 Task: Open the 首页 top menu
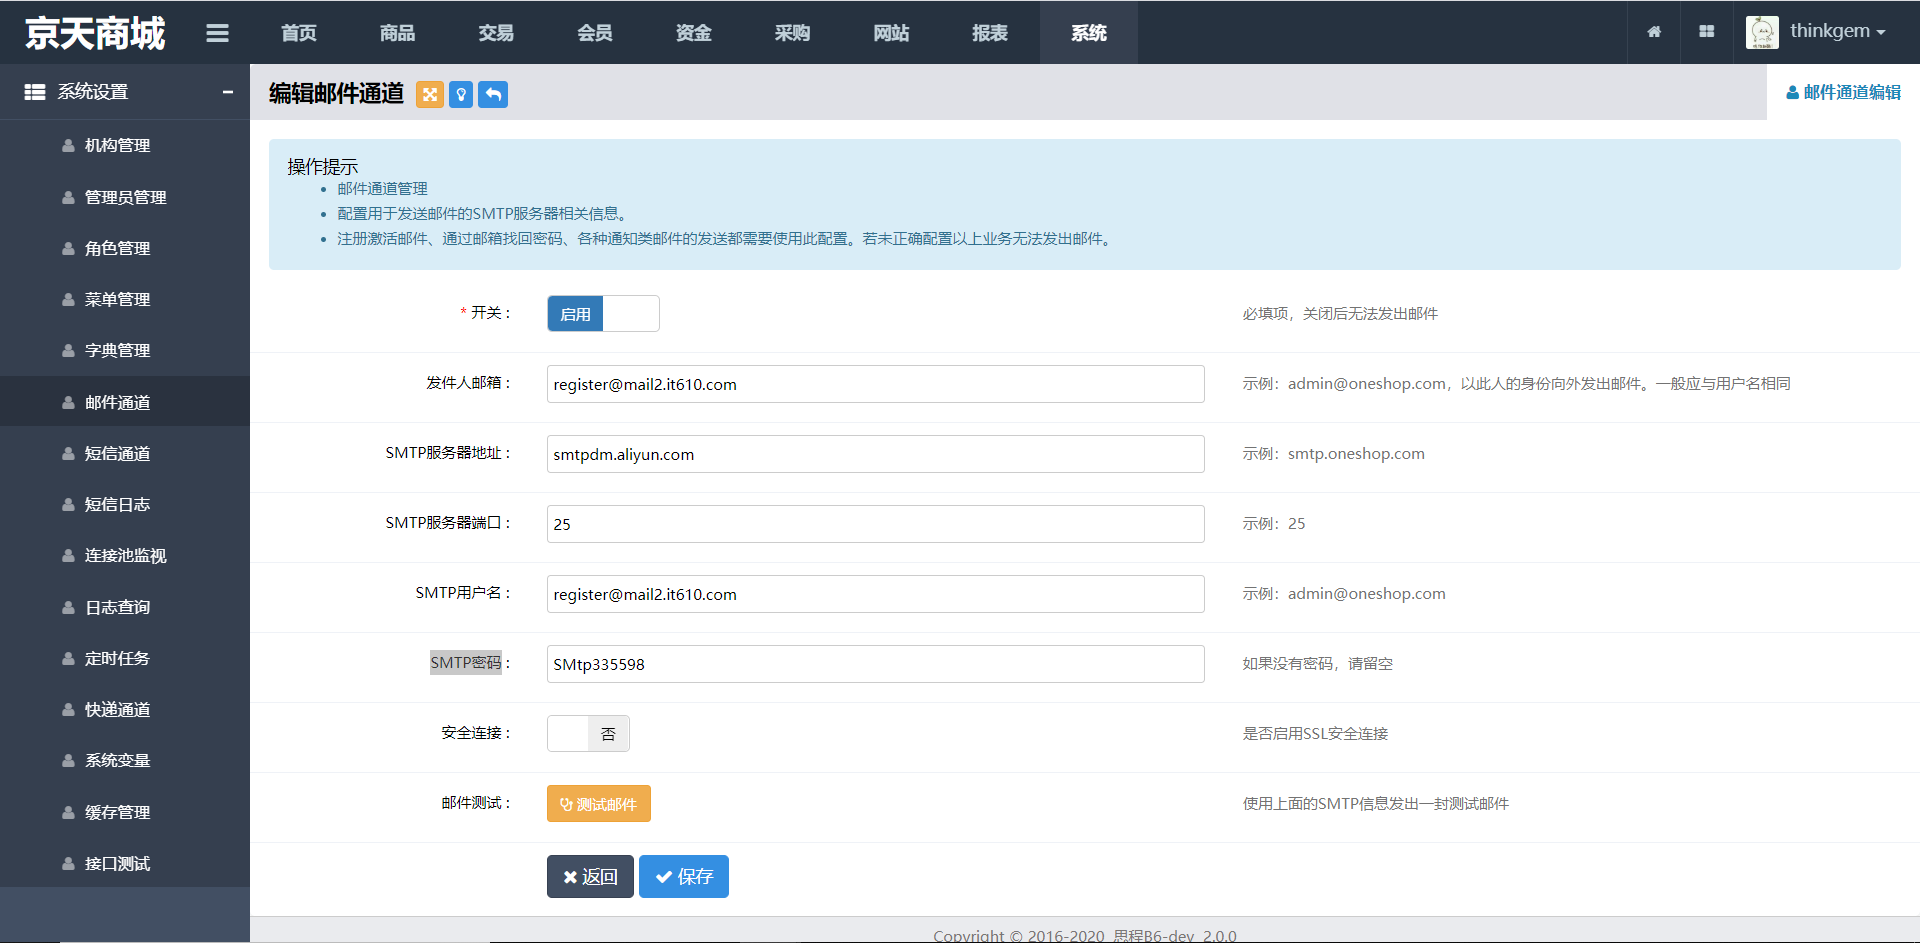point(299,33)
